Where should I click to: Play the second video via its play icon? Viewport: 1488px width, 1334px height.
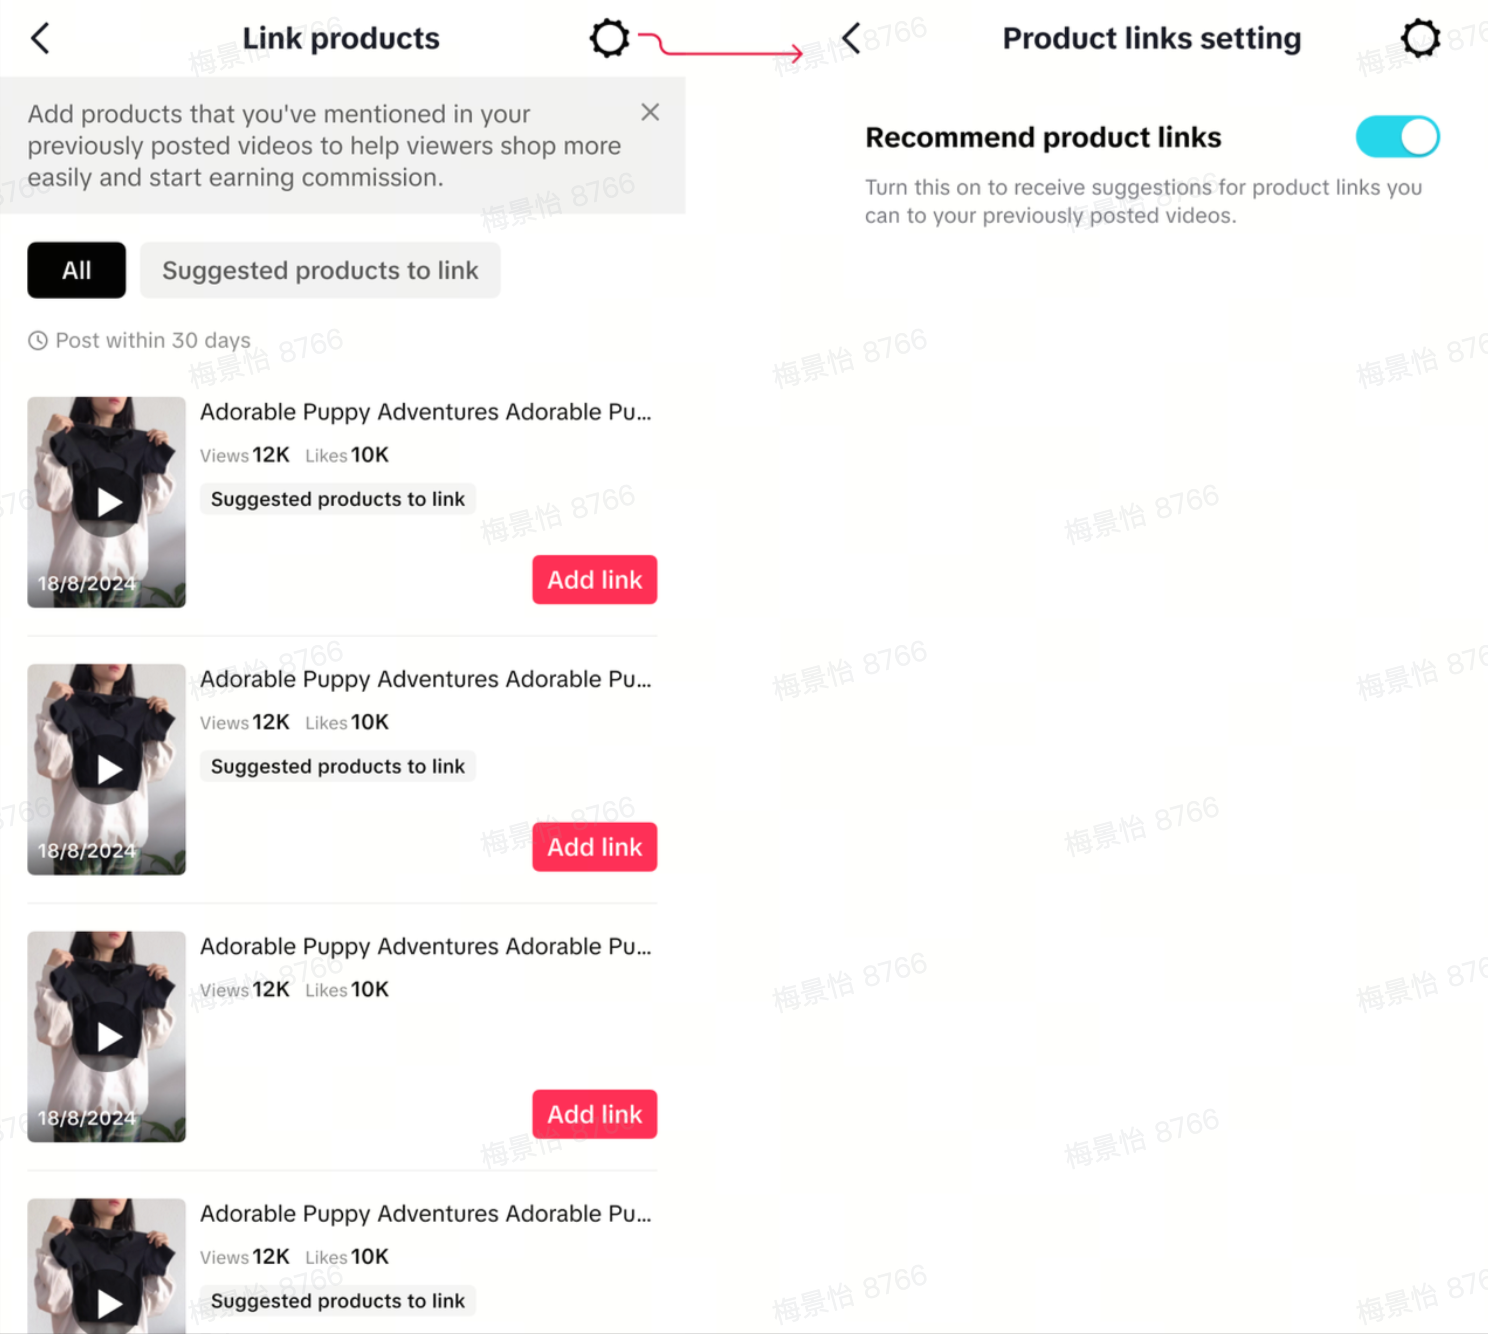pyautogui.click(x=109, y=769)
